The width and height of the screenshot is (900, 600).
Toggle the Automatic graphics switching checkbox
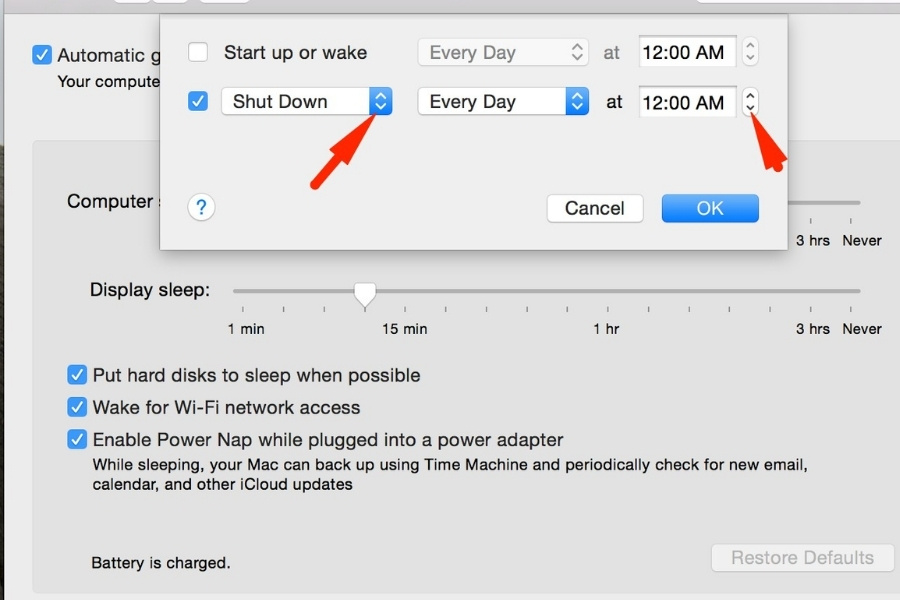tap(42, 55)
